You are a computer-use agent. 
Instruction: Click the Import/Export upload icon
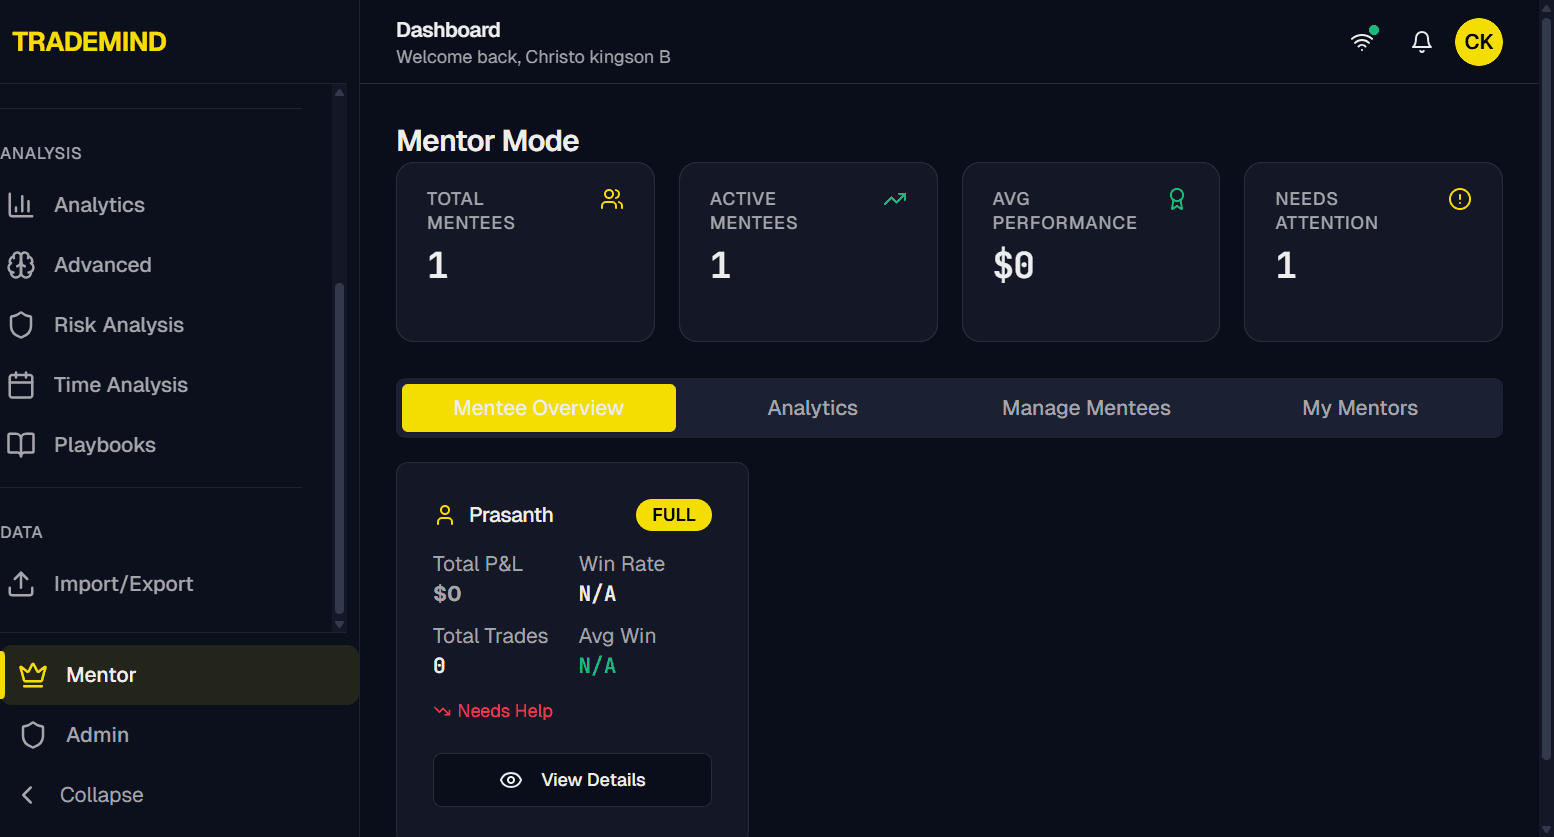pyautogui.click(x=21, y=584)
